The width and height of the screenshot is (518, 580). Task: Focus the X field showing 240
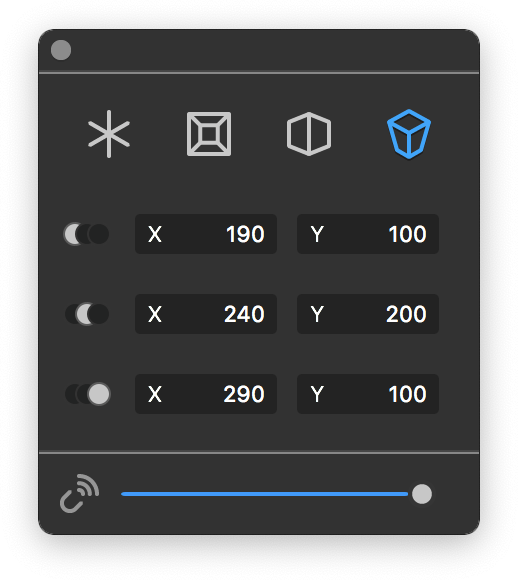(x=206, y=314)
